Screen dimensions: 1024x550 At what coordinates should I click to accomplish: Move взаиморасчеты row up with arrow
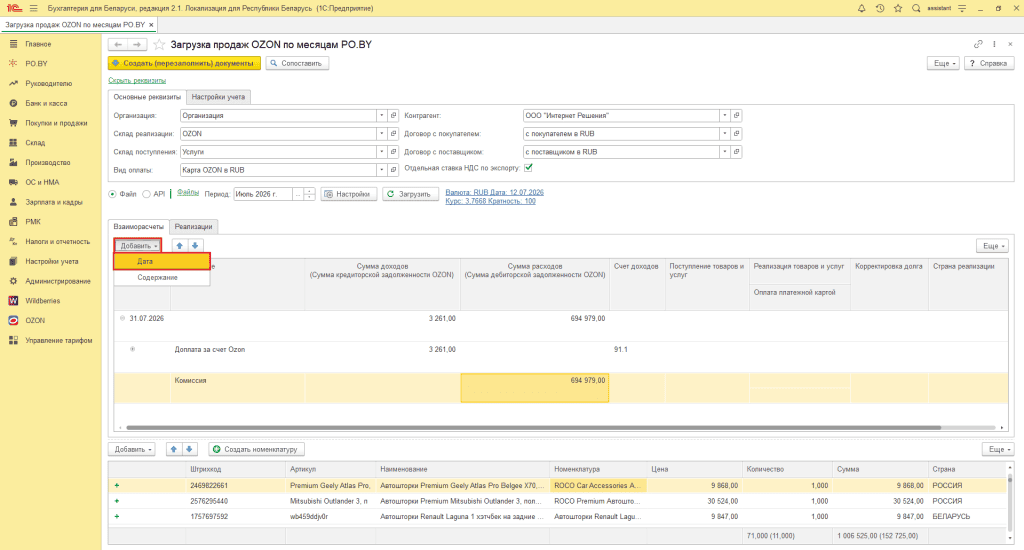(180, 246)
